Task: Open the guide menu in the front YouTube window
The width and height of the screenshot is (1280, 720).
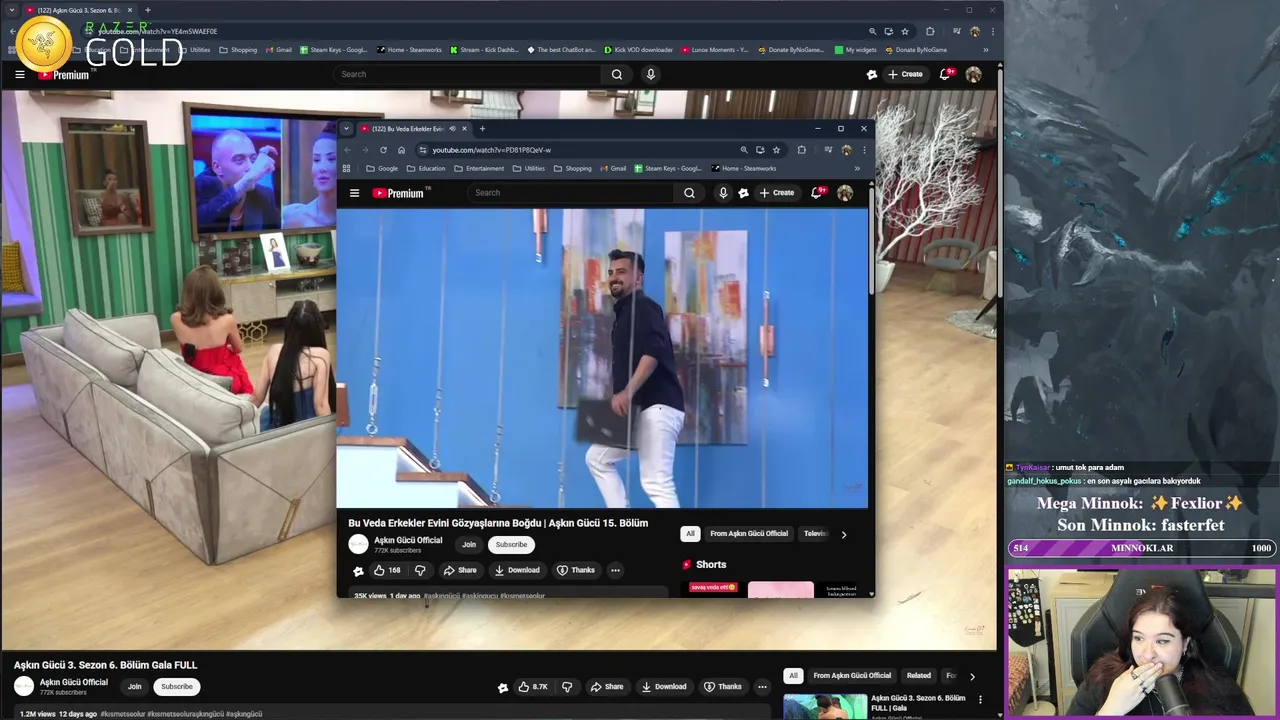Action: tap(354, 193)
